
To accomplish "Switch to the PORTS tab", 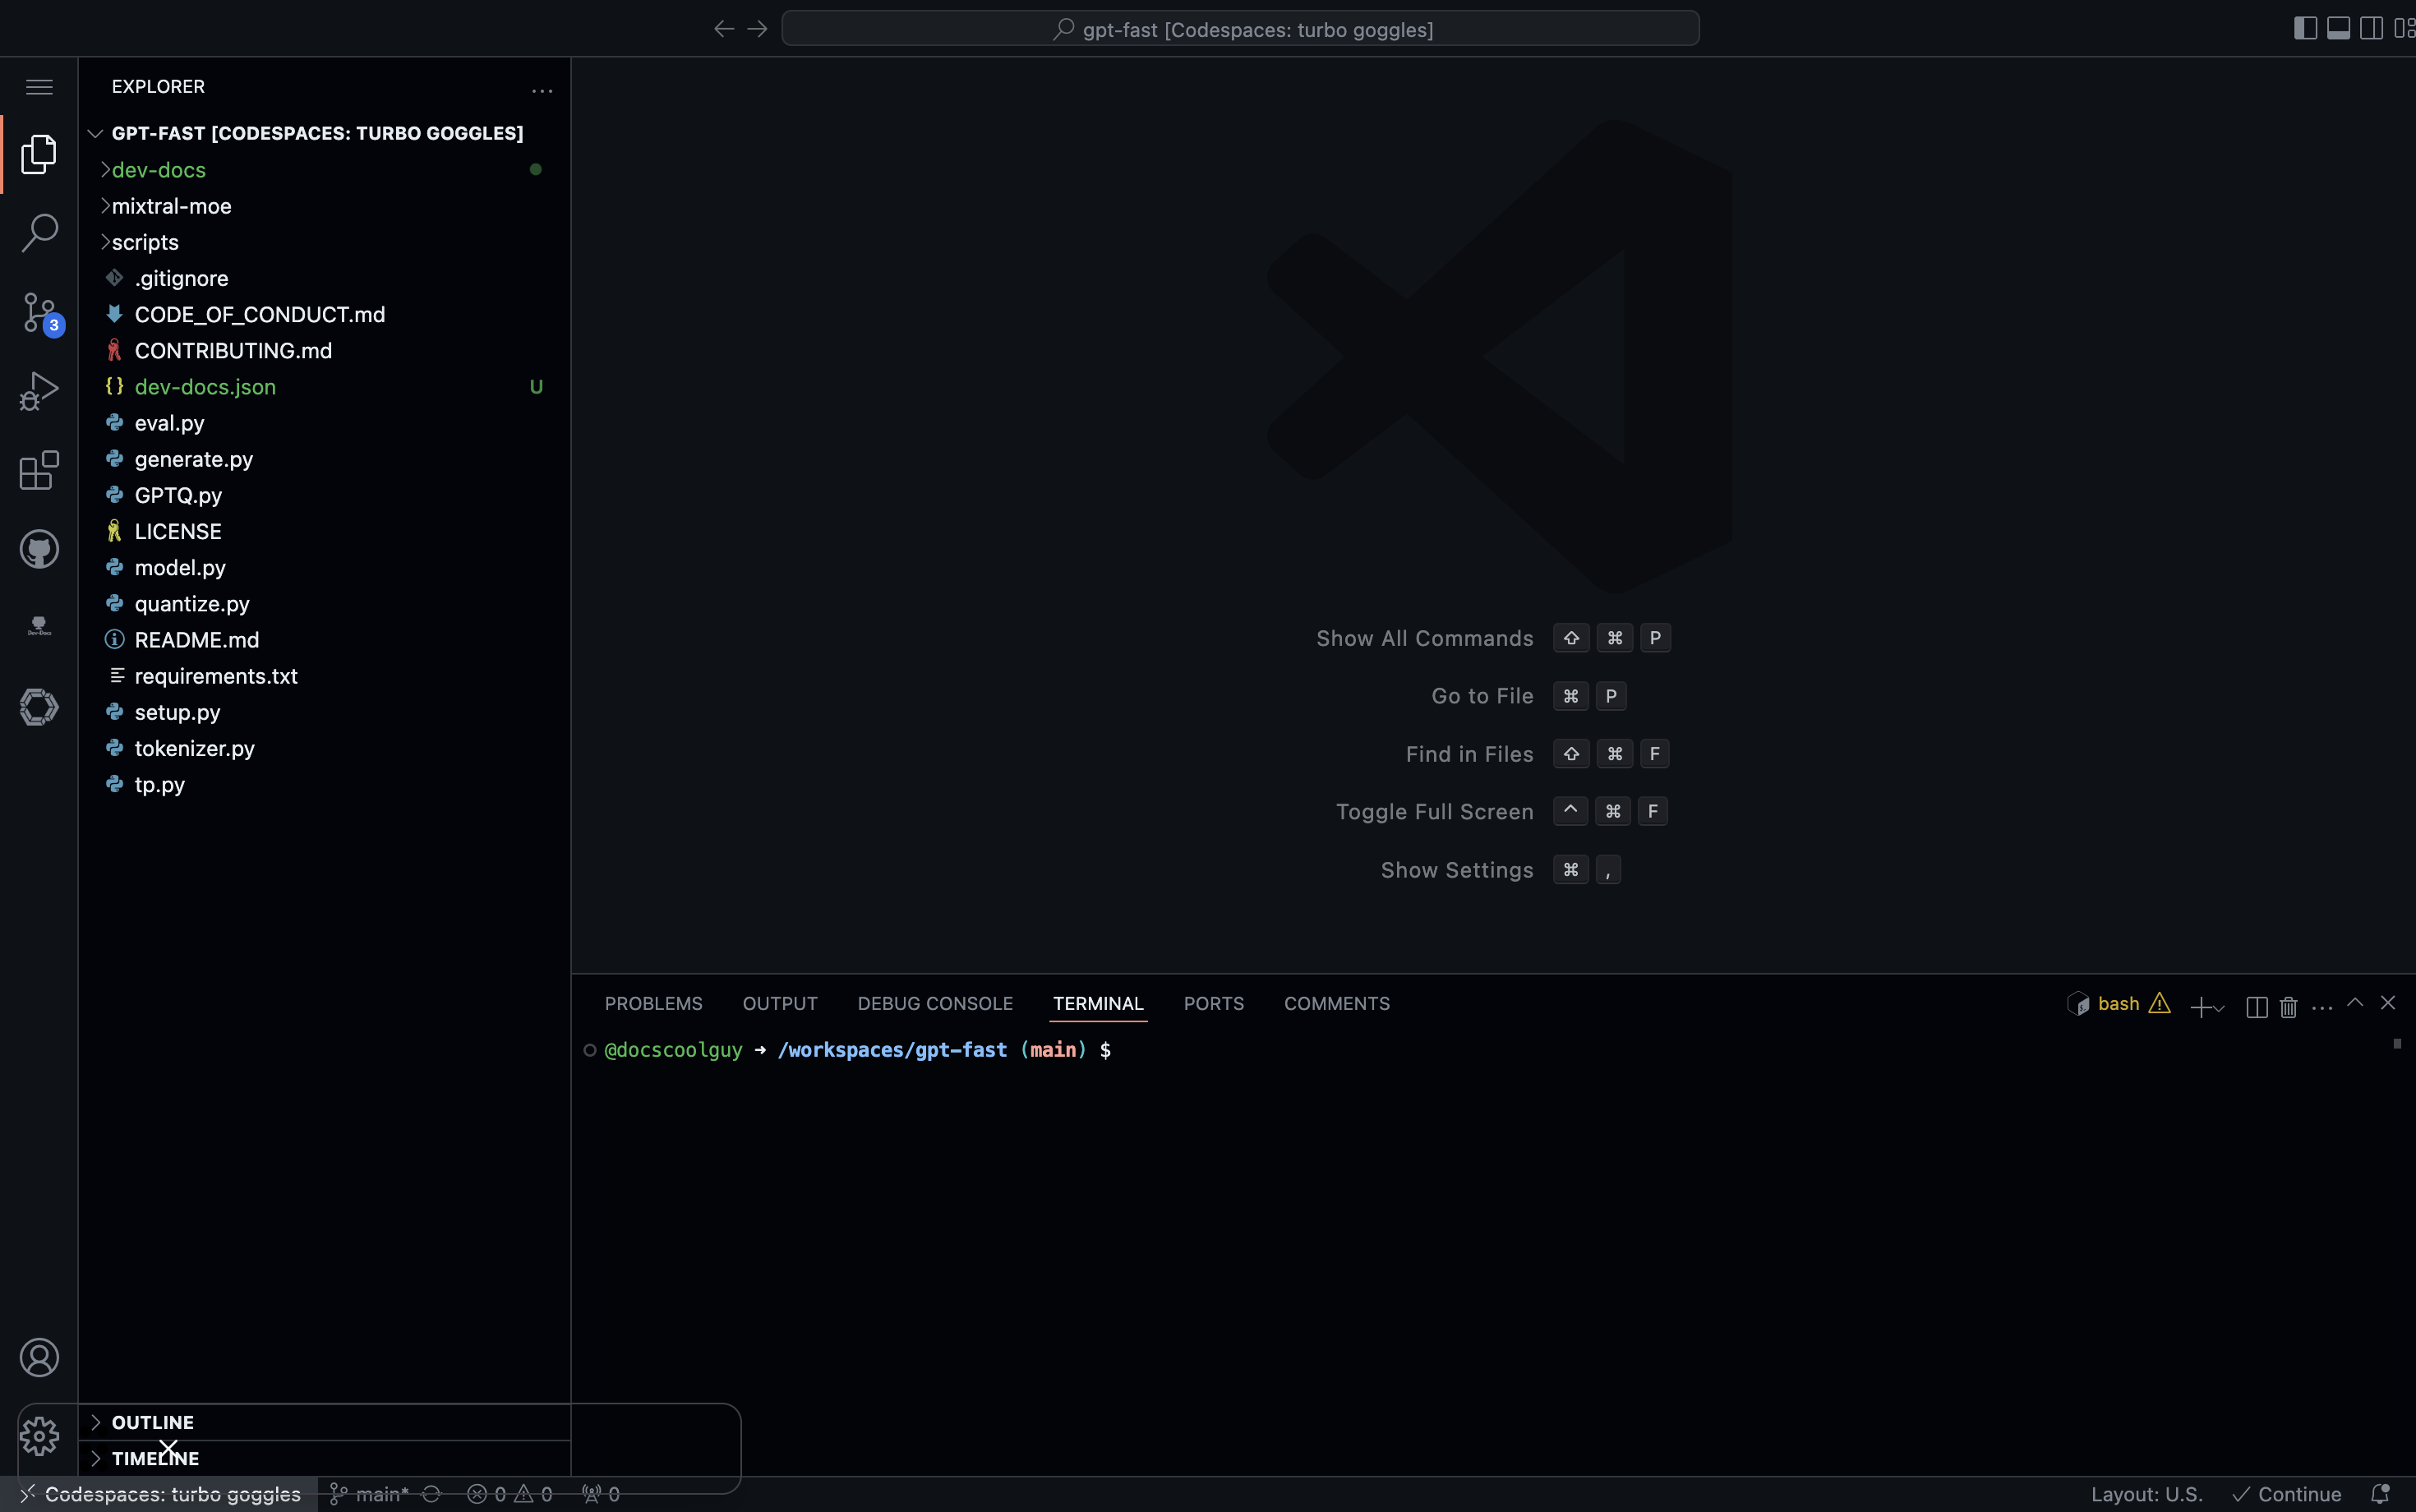I will click(x=1213, y=1003).
